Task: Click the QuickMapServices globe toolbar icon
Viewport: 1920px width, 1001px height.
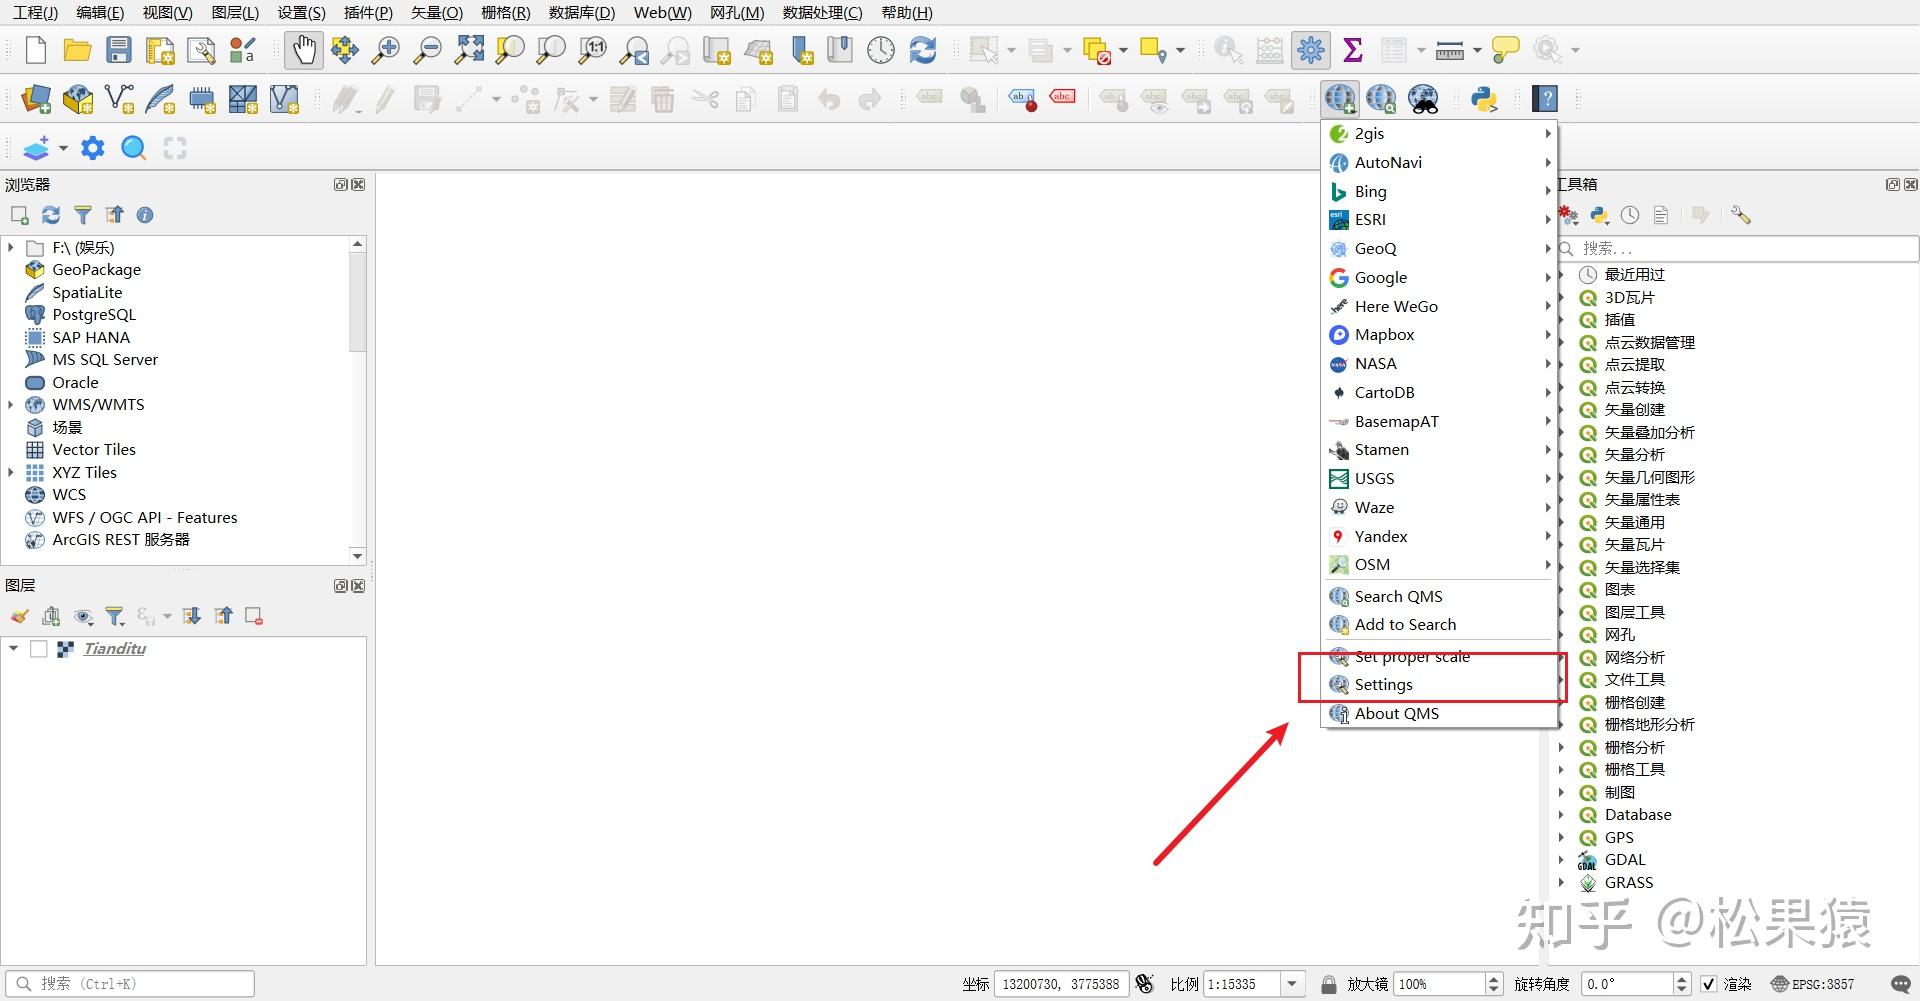Action: 1340,99
